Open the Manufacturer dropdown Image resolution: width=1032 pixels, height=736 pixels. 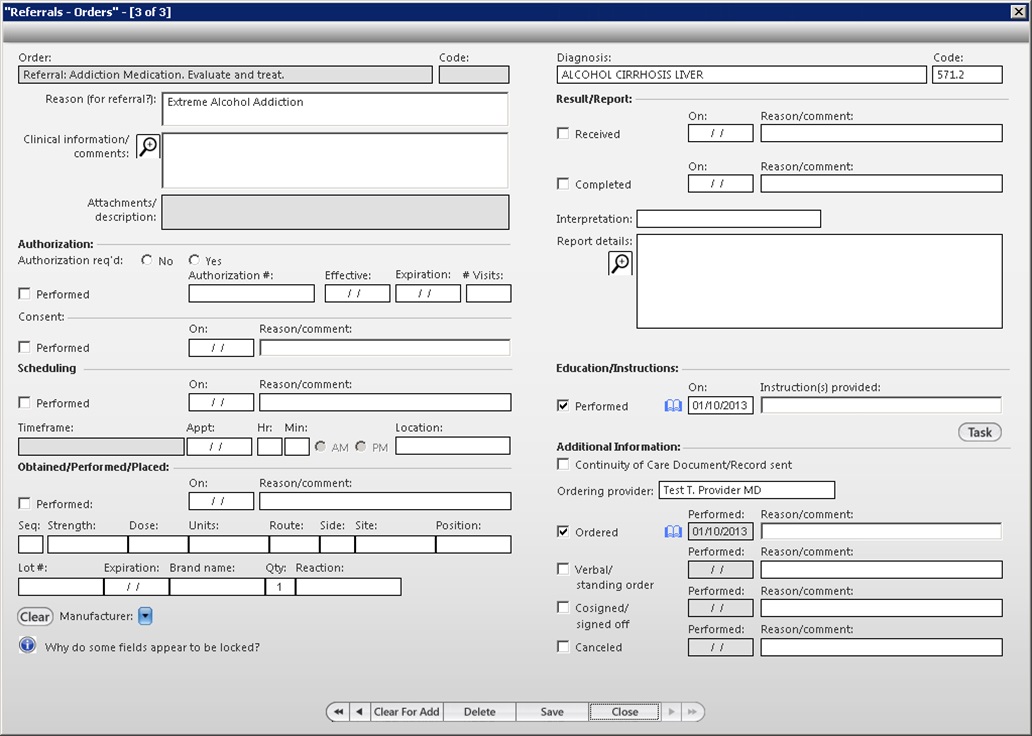point(145,616)
